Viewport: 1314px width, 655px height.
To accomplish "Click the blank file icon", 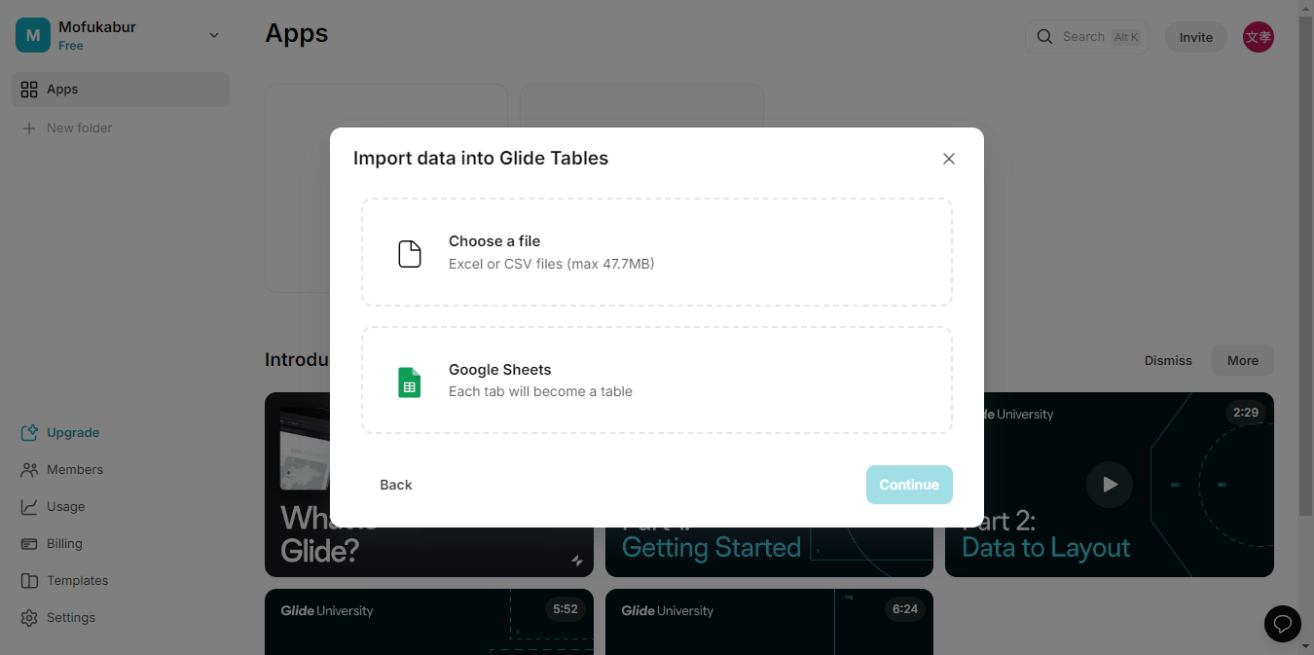I will click(x=410, y=254).
